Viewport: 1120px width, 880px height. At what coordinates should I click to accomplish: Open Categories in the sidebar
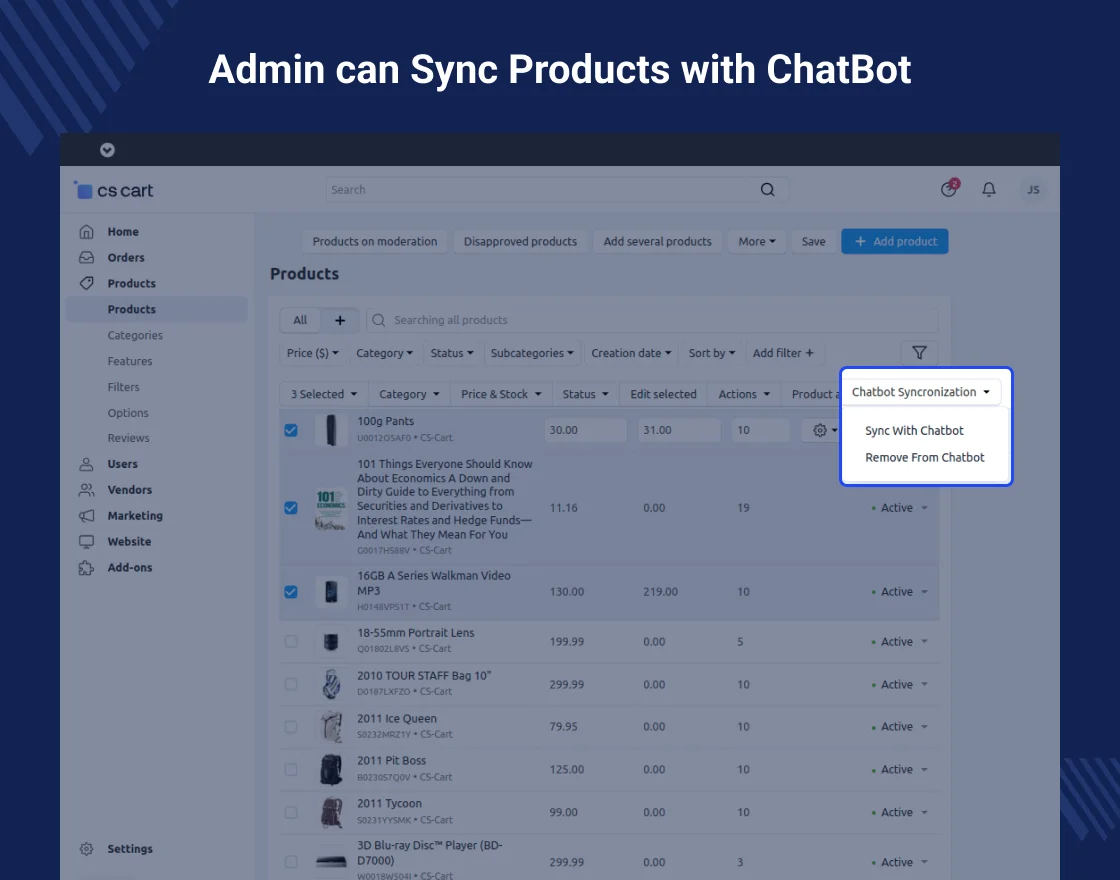(x=135, y=336)
